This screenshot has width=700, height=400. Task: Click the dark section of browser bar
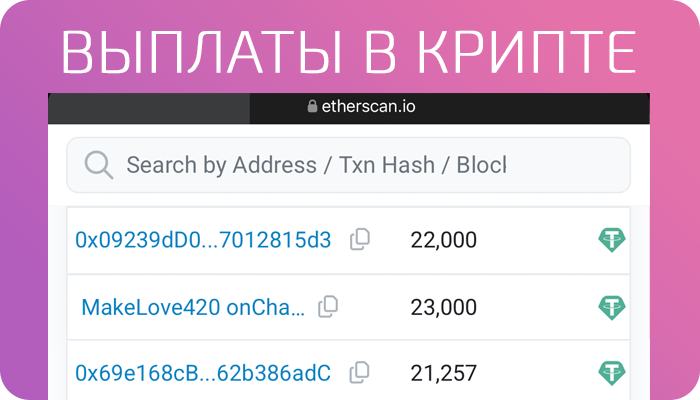148,108
